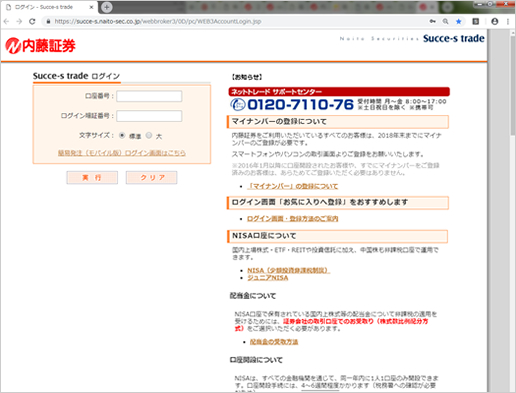Screen dimensions: 516x393
Task: Click the address bar URL
Action: [158, 21]
